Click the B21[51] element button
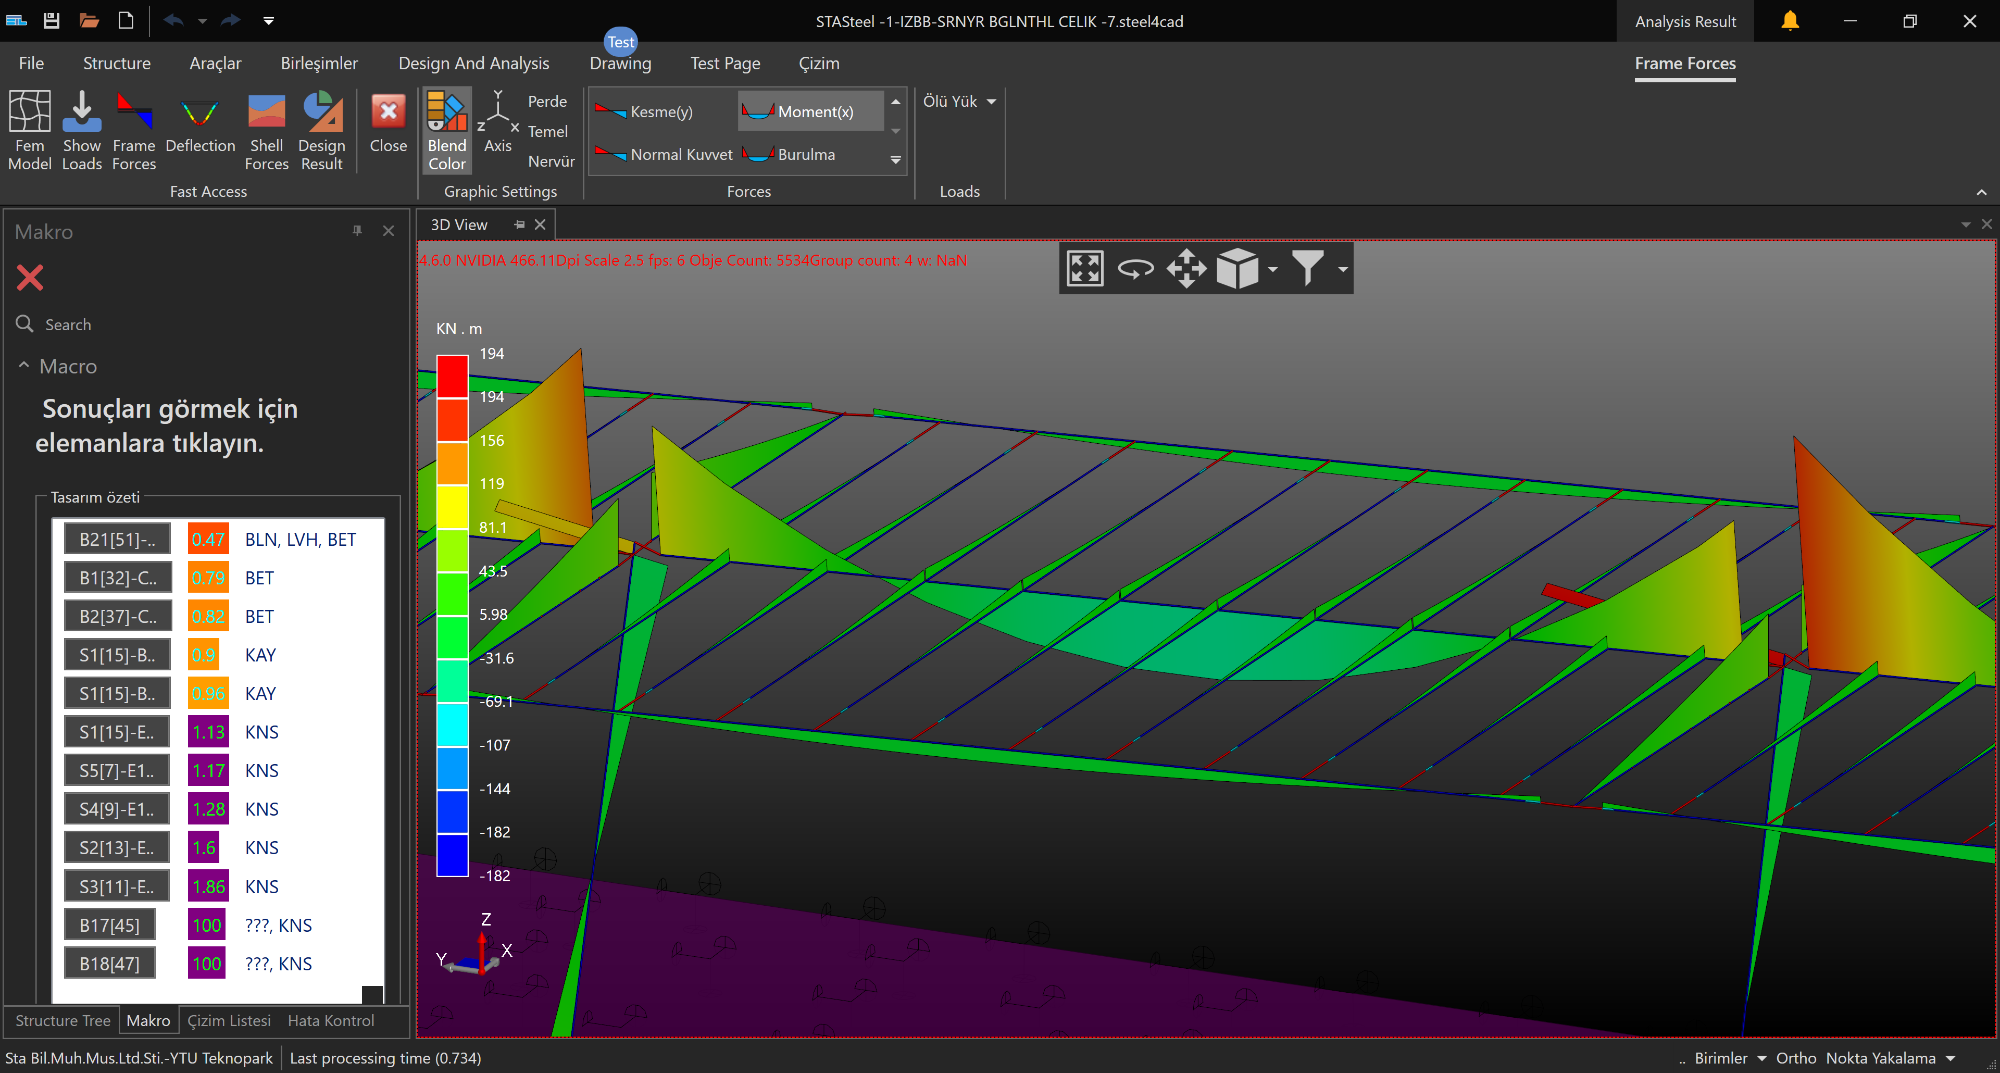Image resolution: width=2000 pixels, height=1073 pixels. pos(117,539)
